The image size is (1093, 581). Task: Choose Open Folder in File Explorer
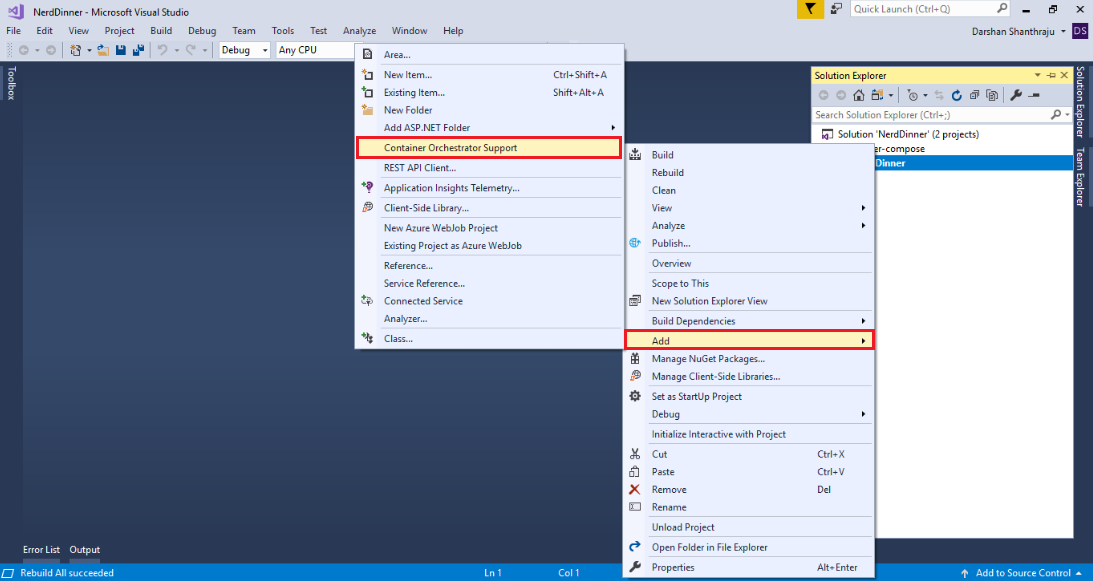pyautogui.click(x=748, y=548)
